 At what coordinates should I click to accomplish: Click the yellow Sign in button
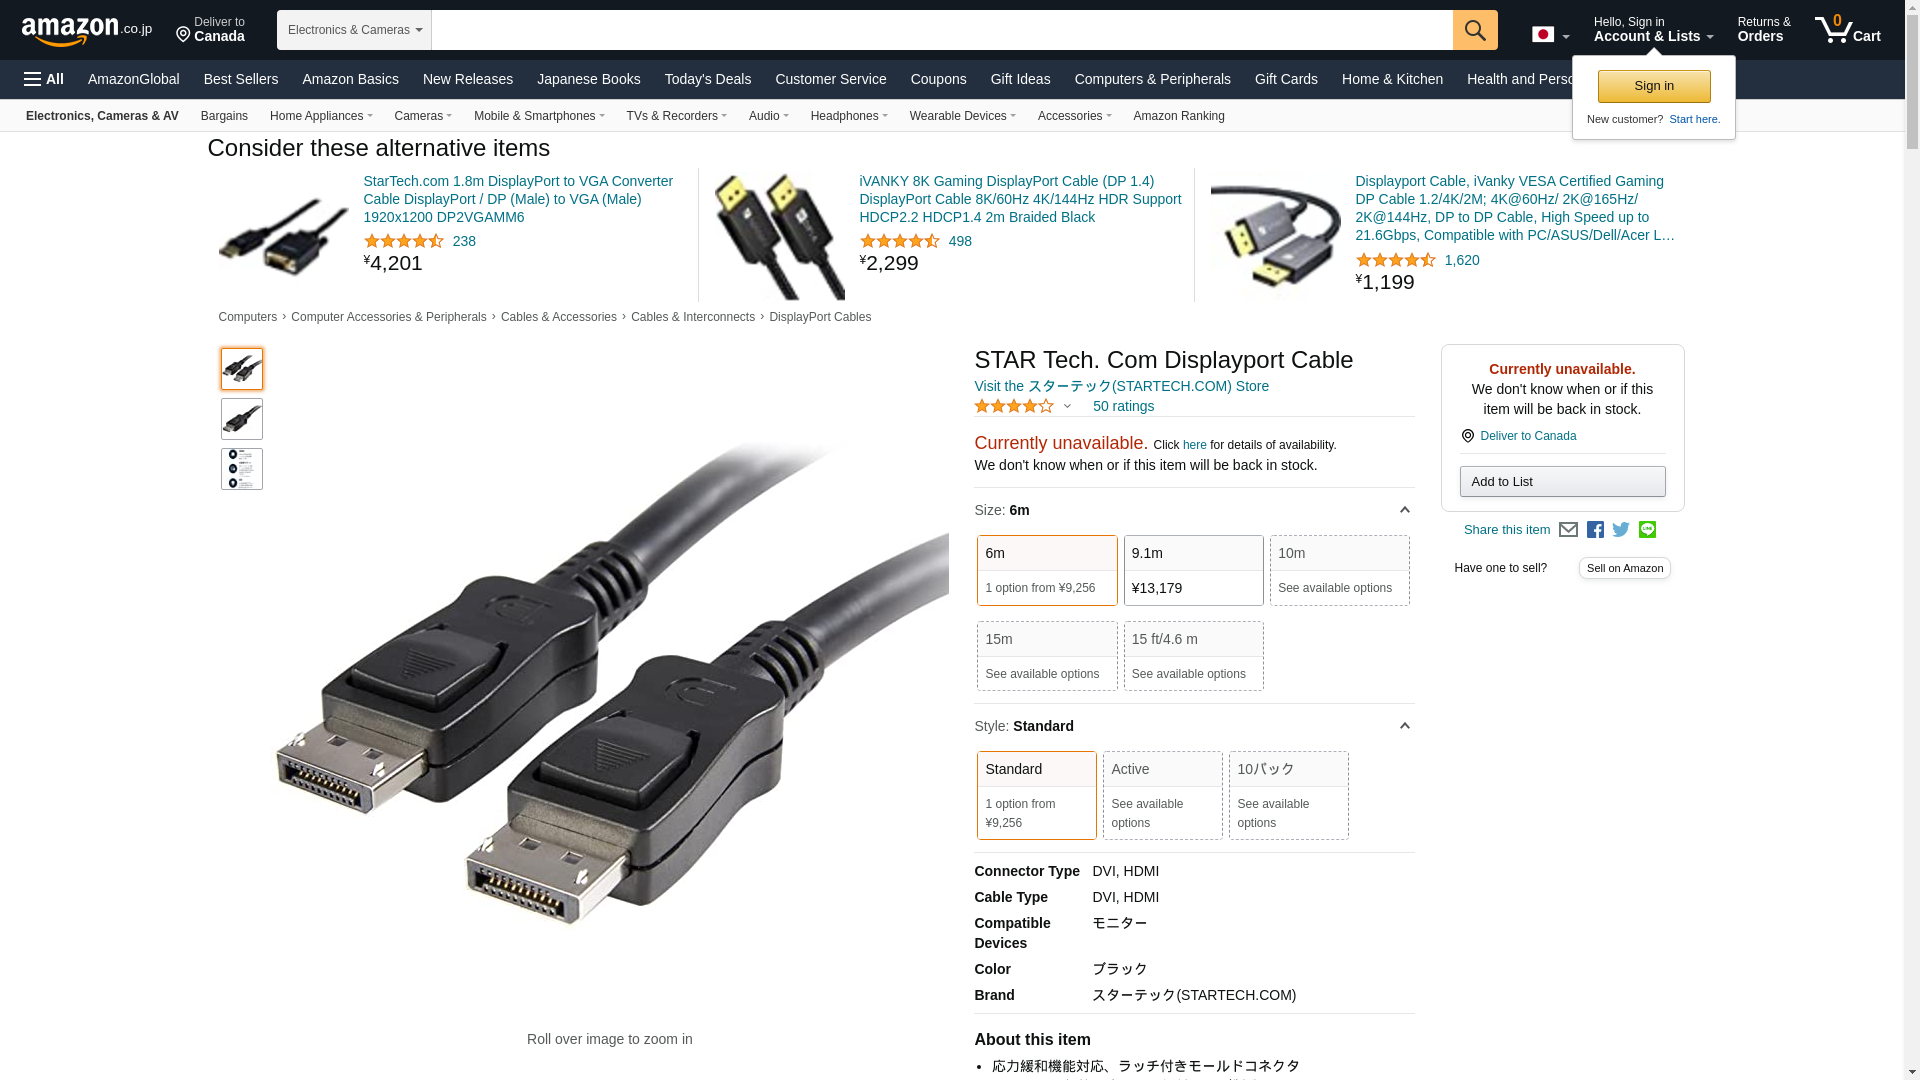click(x=1653, y=86)
